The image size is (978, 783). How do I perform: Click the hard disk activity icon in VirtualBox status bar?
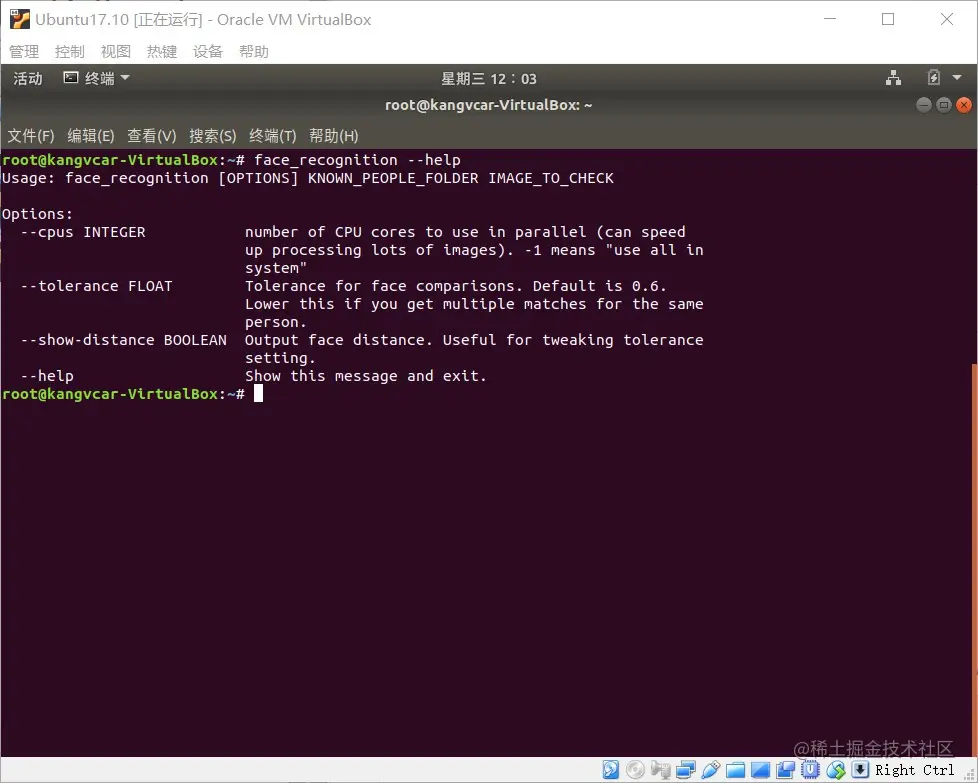click(x=611, y=770)
